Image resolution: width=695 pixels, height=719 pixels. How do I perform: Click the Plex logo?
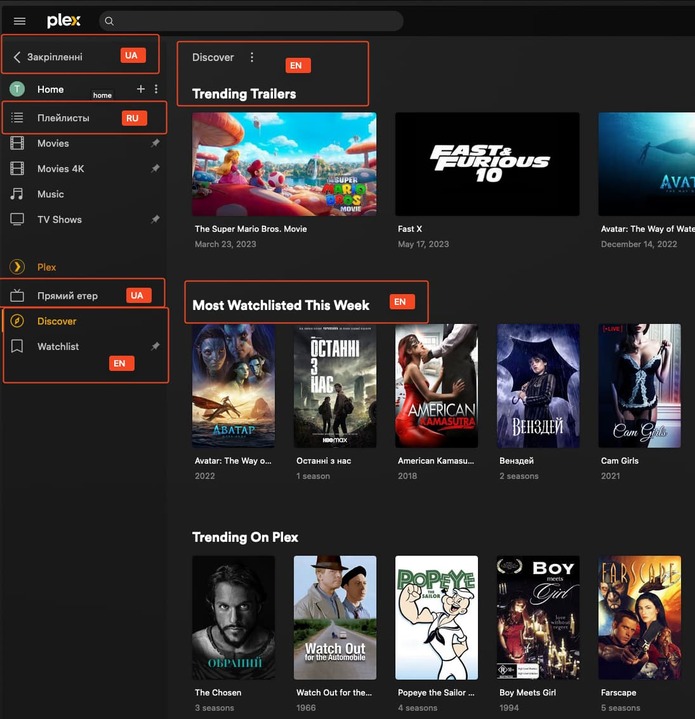point(63,21)
